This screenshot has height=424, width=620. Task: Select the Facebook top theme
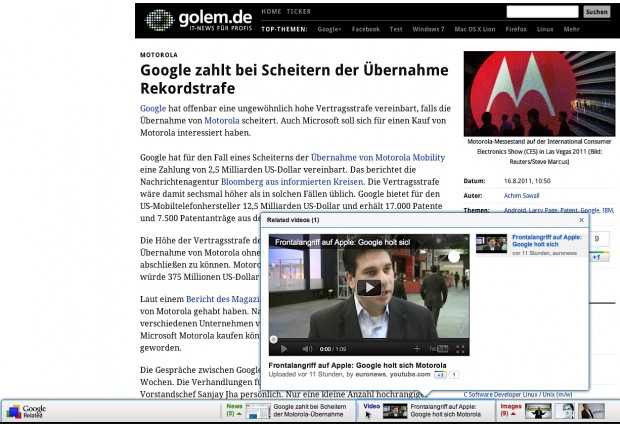pos(366,29)
